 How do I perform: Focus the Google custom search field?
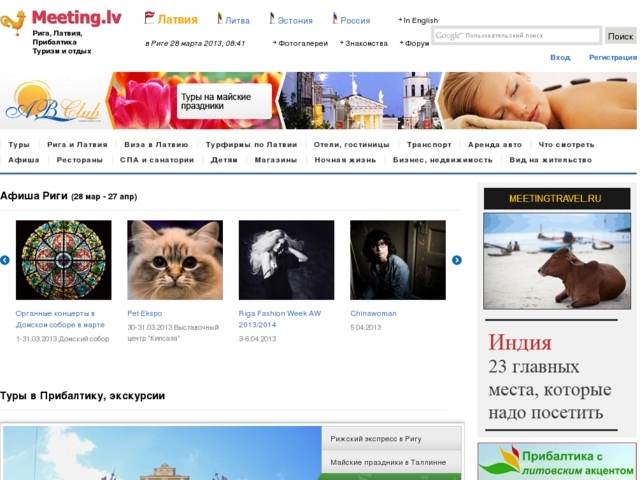(x=516, y=36)
